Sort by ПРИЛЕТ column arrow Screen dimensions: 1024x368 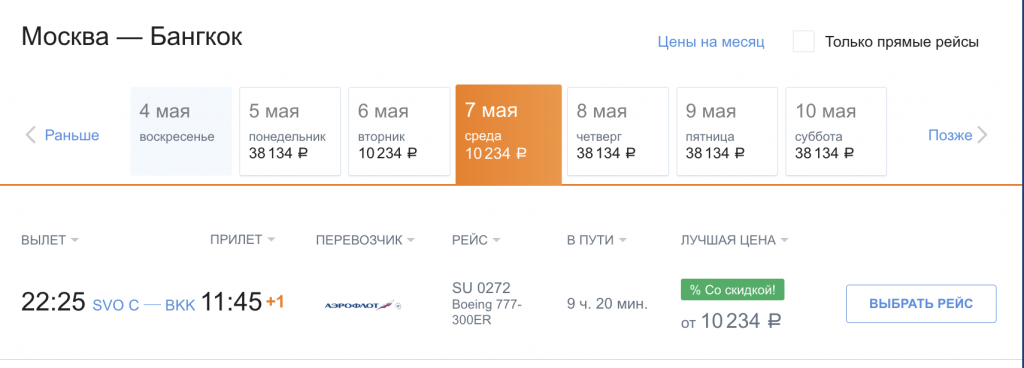pos(271,240)
